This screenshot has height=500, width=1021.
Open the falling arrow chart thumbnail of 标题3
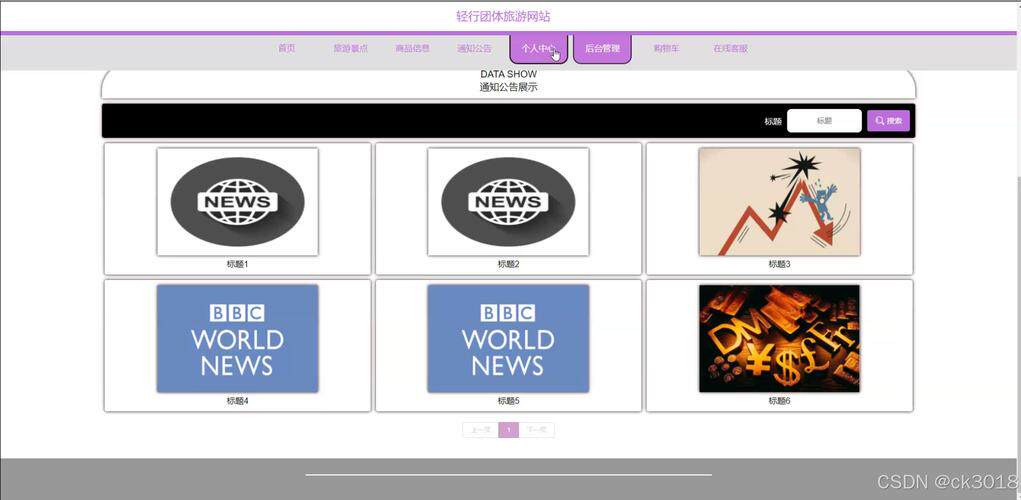coord(779,202)
